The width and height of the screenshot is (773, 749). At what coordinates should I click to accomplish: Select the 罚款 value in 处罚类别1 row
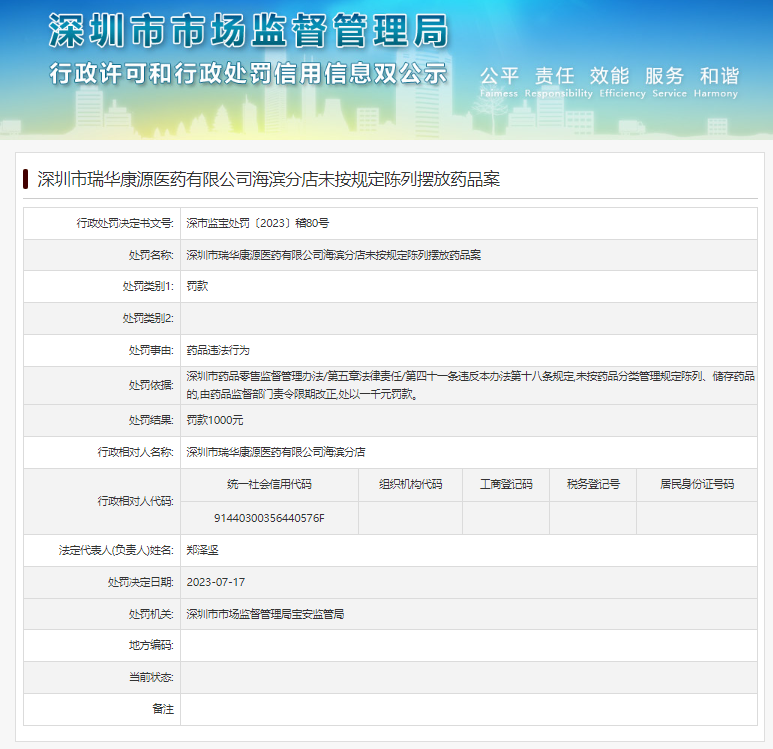point(197,286)
